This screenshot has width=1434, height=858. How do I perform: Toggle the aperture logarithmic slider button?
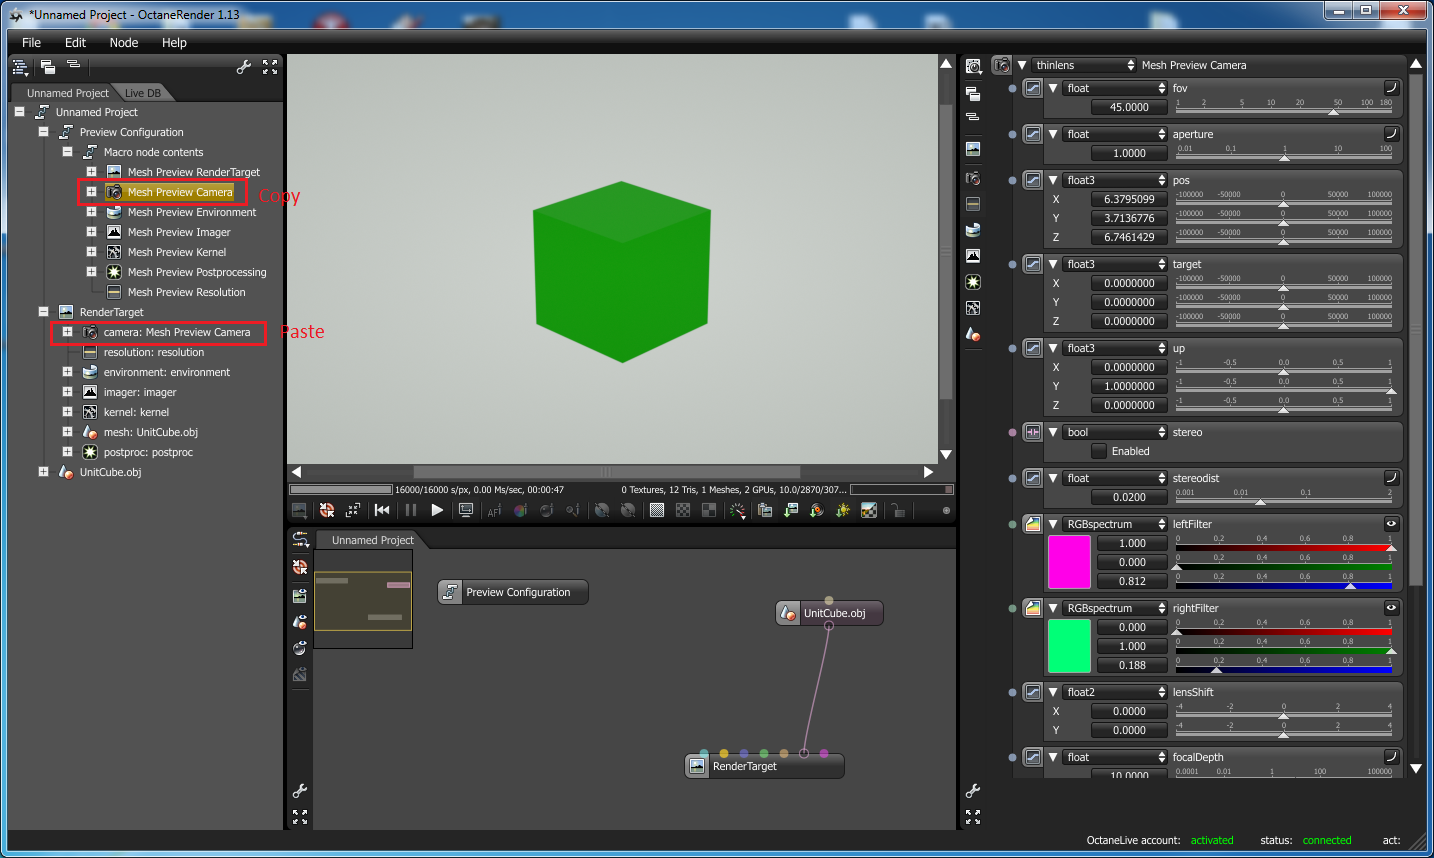[1390, 134]
